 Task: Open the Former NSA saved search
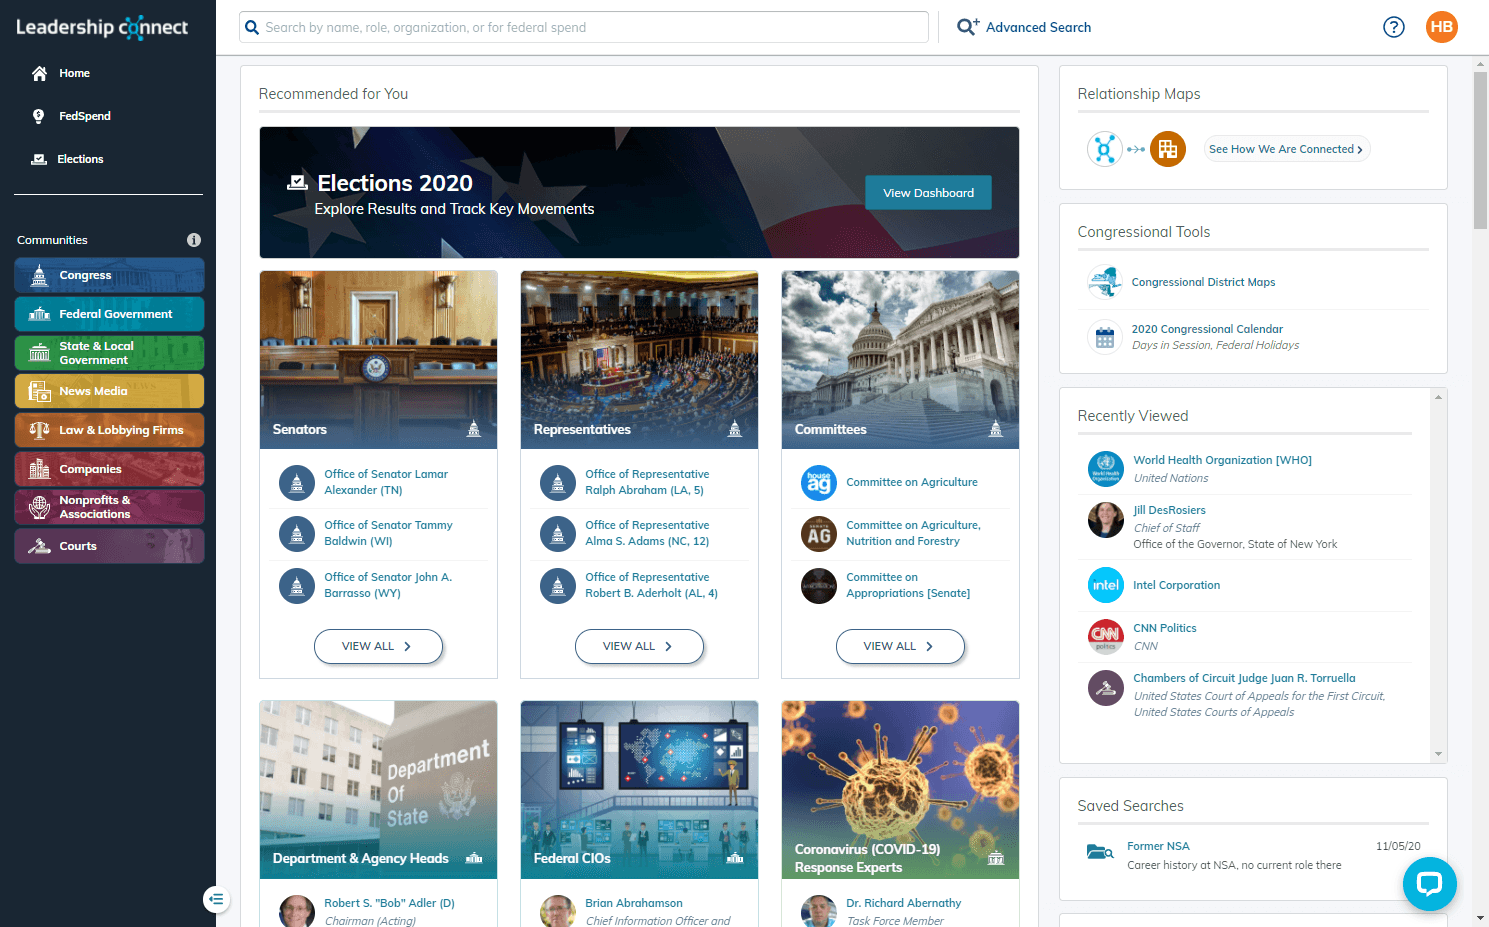pos(1158,846)
